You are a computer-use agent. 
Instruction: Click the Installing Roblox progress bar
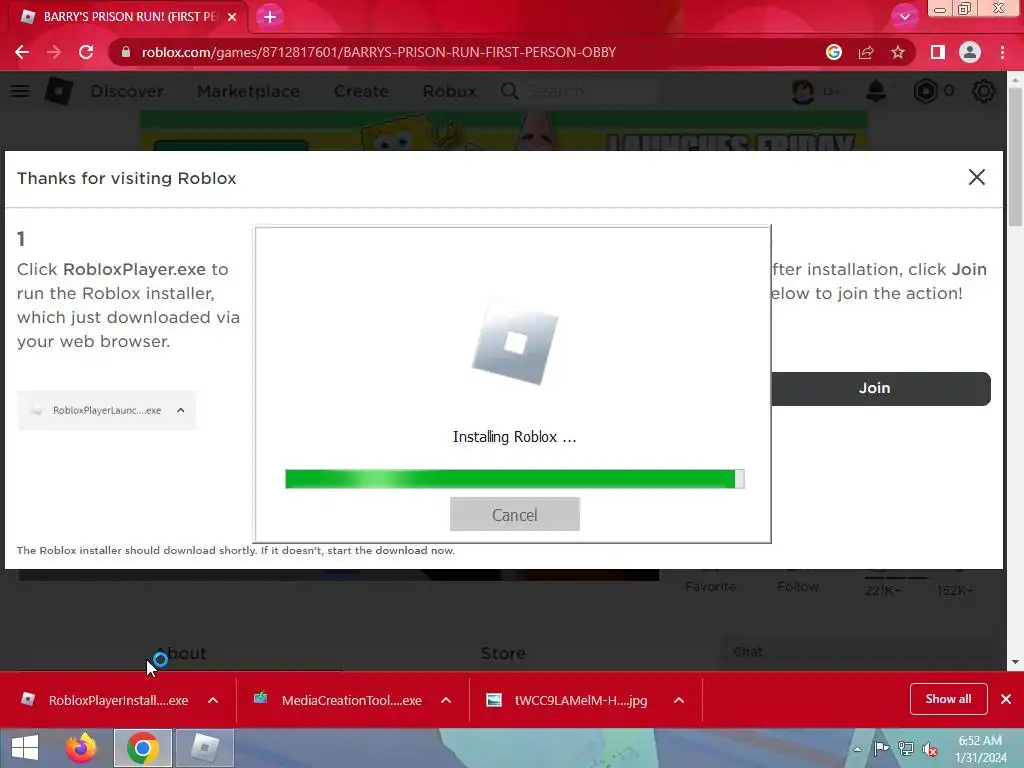(515, 479)
